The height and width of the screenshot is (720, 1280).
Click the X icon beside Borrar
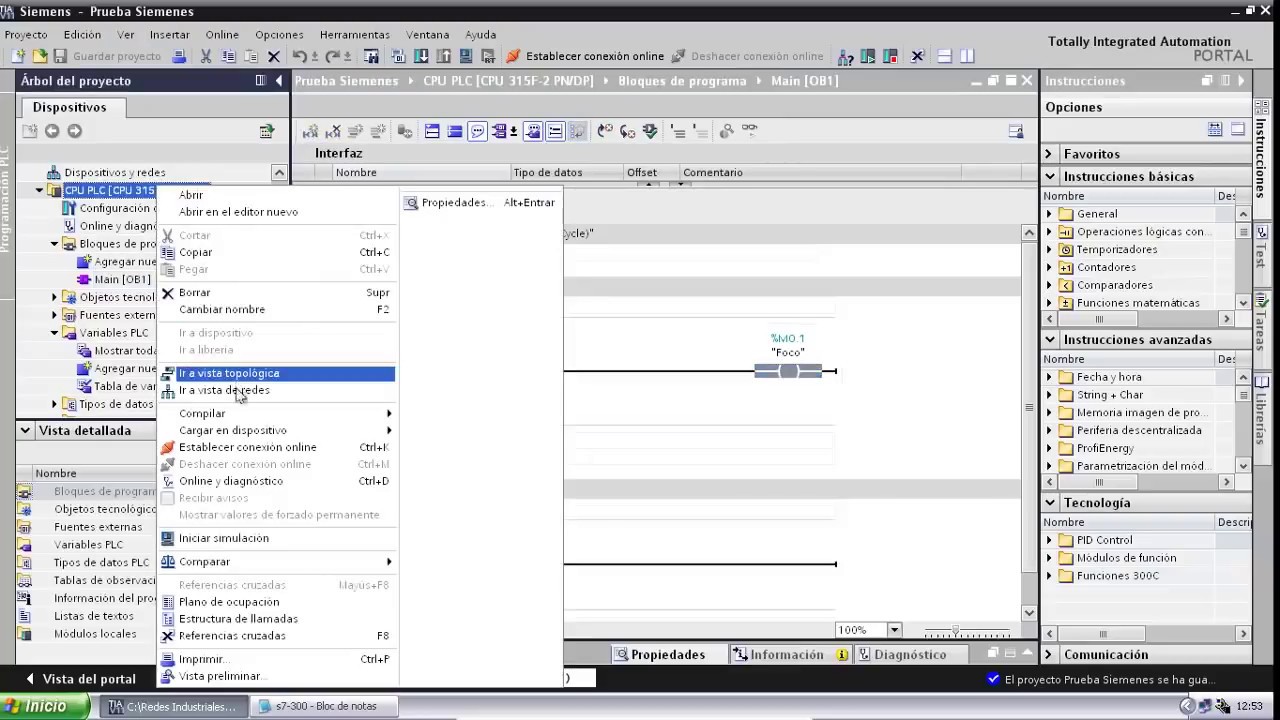point(168,293)
